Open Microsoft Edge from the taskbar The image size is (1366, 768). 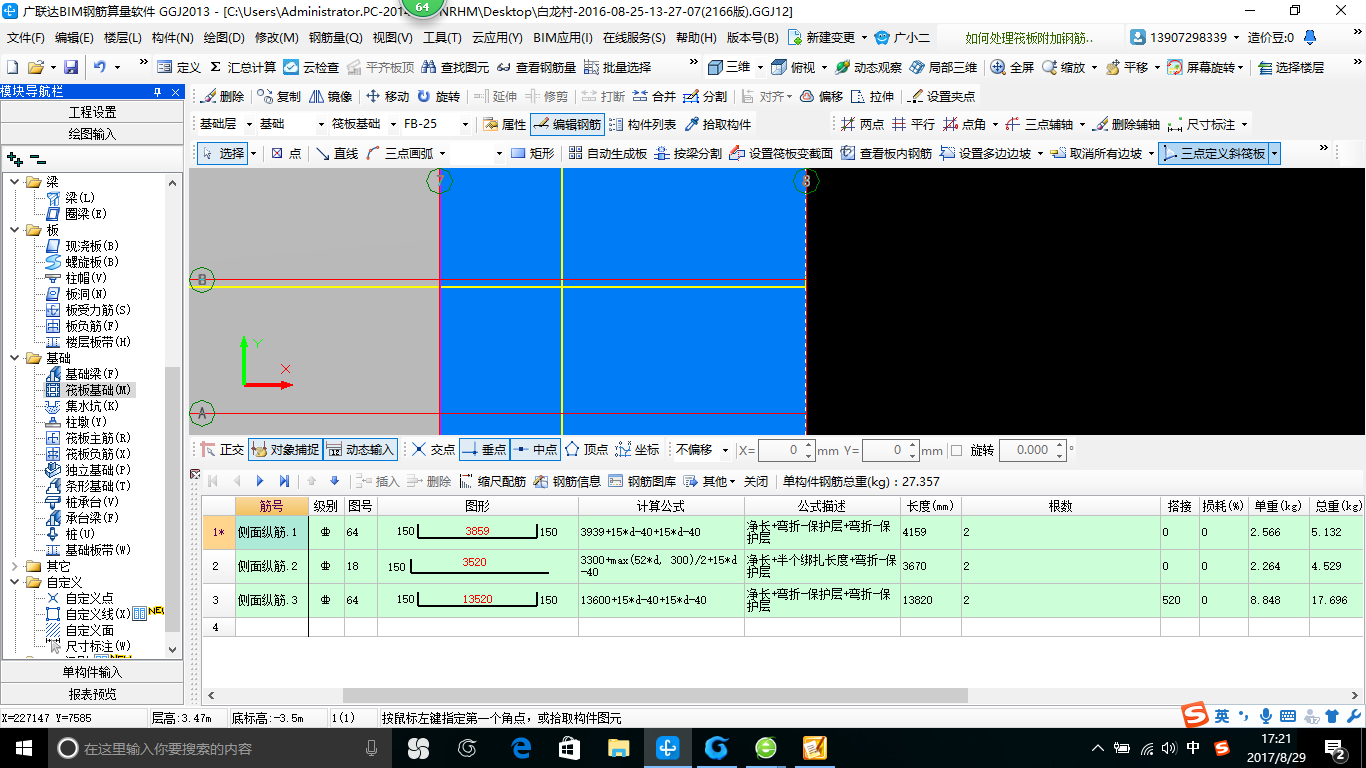520,748
